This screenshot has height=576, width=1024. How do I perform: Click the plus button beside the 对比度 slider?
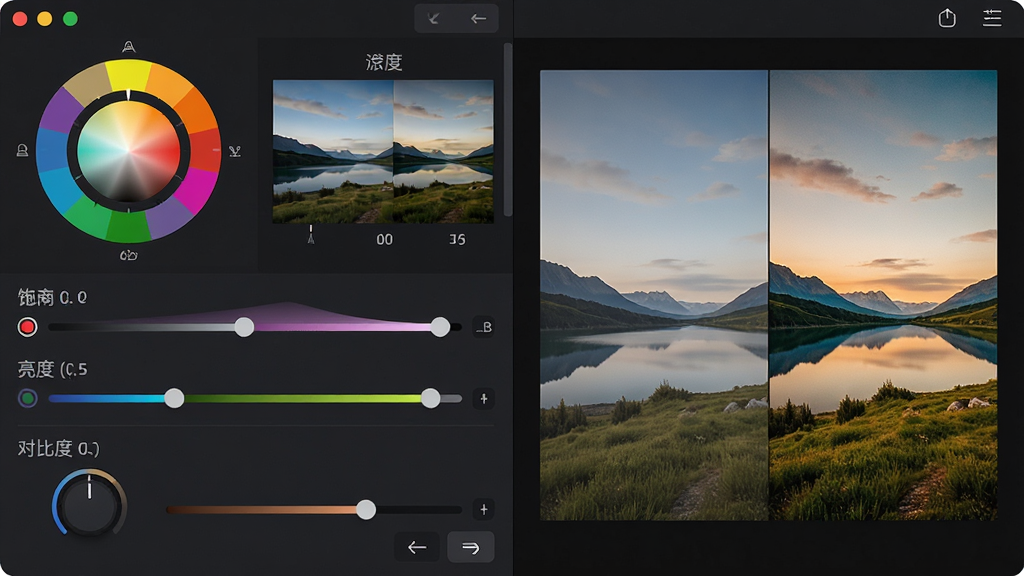click(x=483, y=509)
